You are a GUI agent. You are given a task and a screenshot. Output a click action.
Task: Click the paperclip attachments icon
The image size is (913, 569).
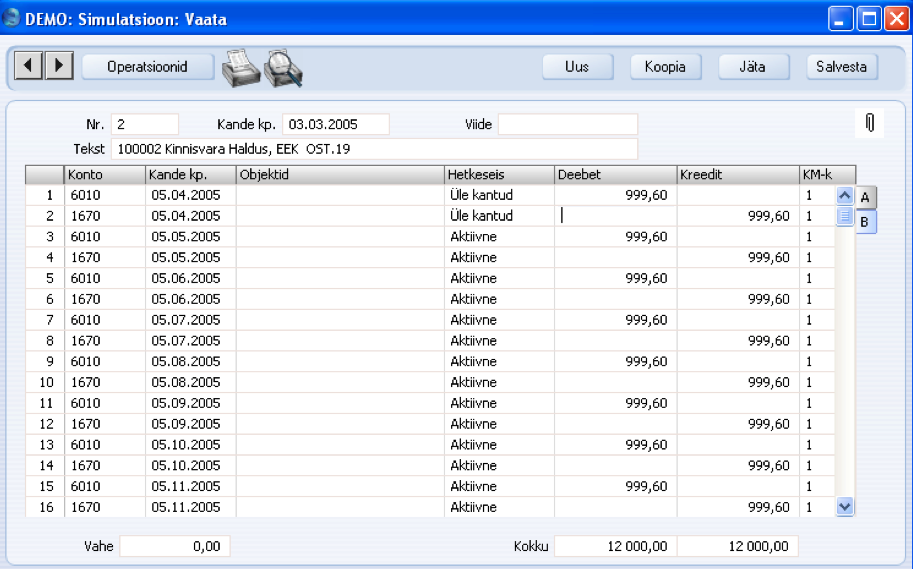(x=869, y=123)
